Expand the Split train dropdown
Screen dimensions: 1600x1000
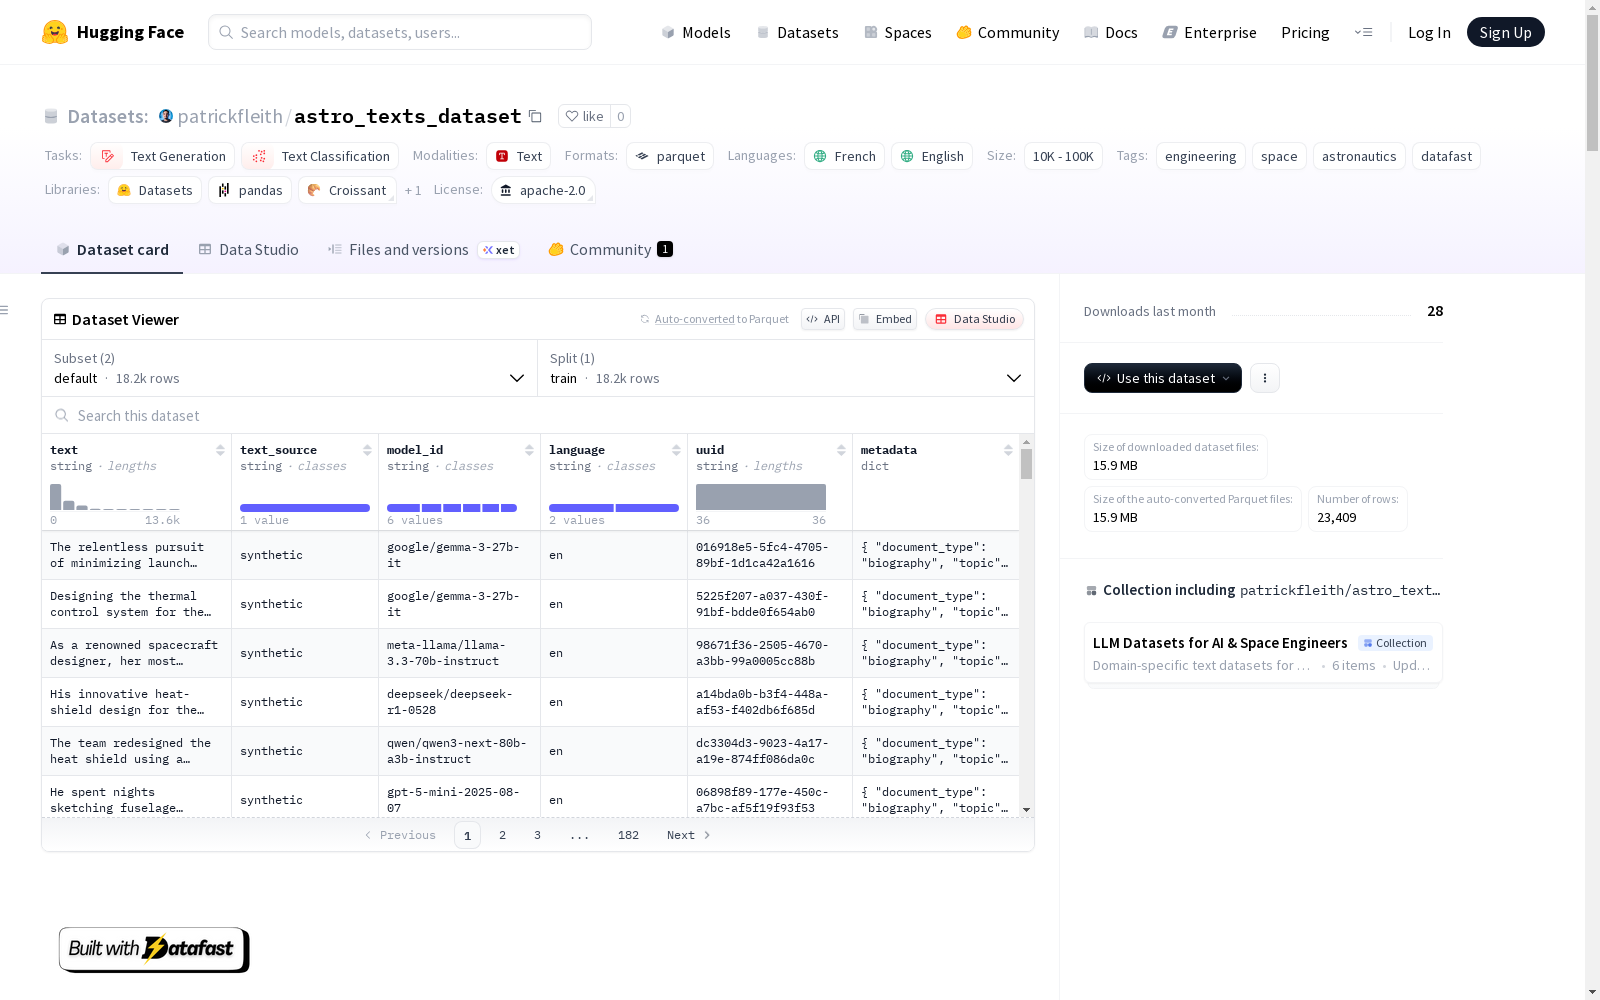point(786,368)
